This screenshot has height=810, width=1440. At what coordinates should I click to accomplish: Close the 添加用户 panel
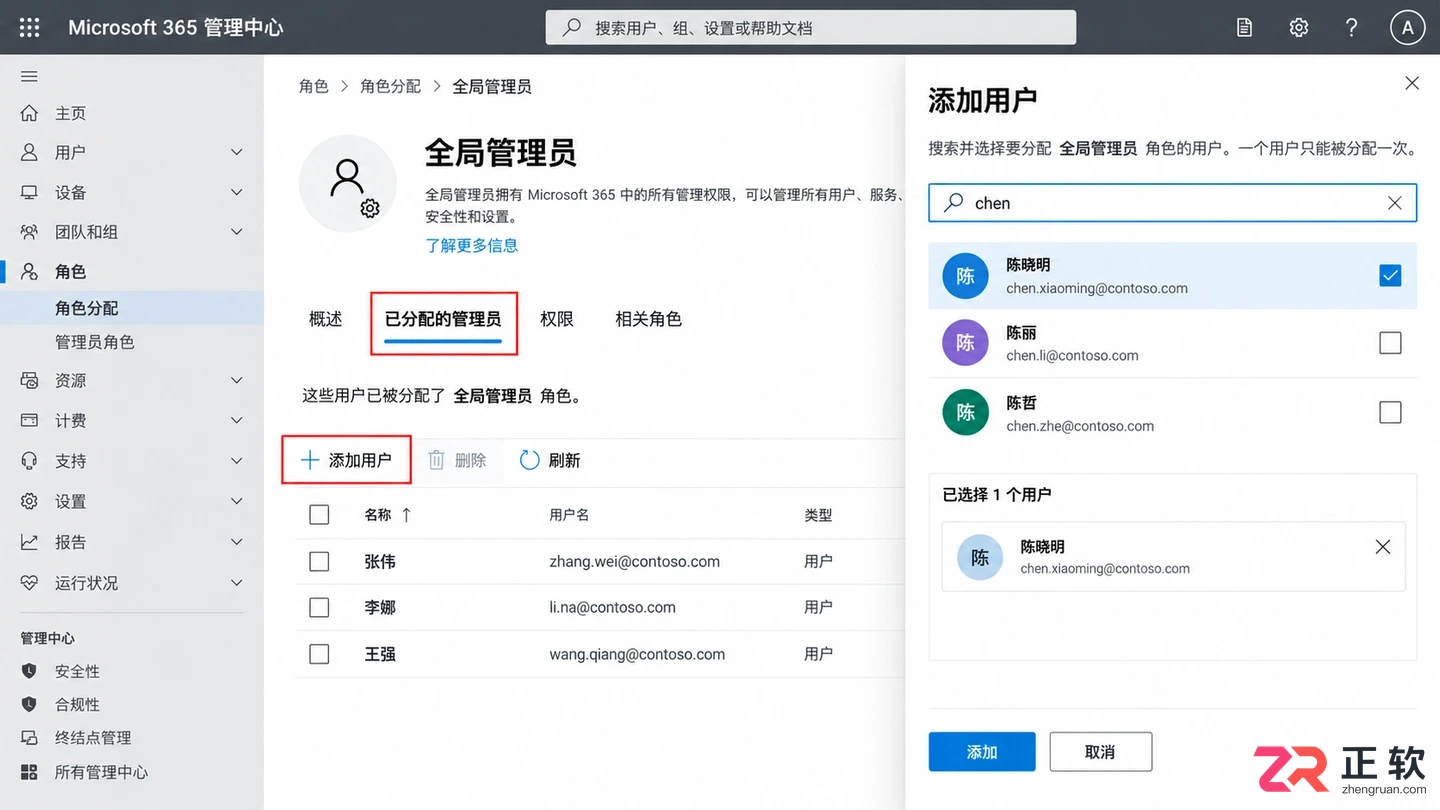point(1412,84)
